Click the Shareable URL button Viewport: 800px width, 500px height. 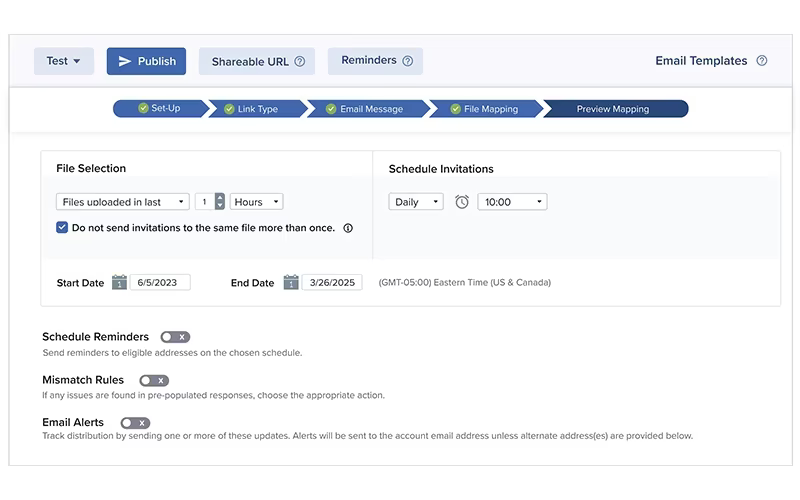click(x=257, y=61)
